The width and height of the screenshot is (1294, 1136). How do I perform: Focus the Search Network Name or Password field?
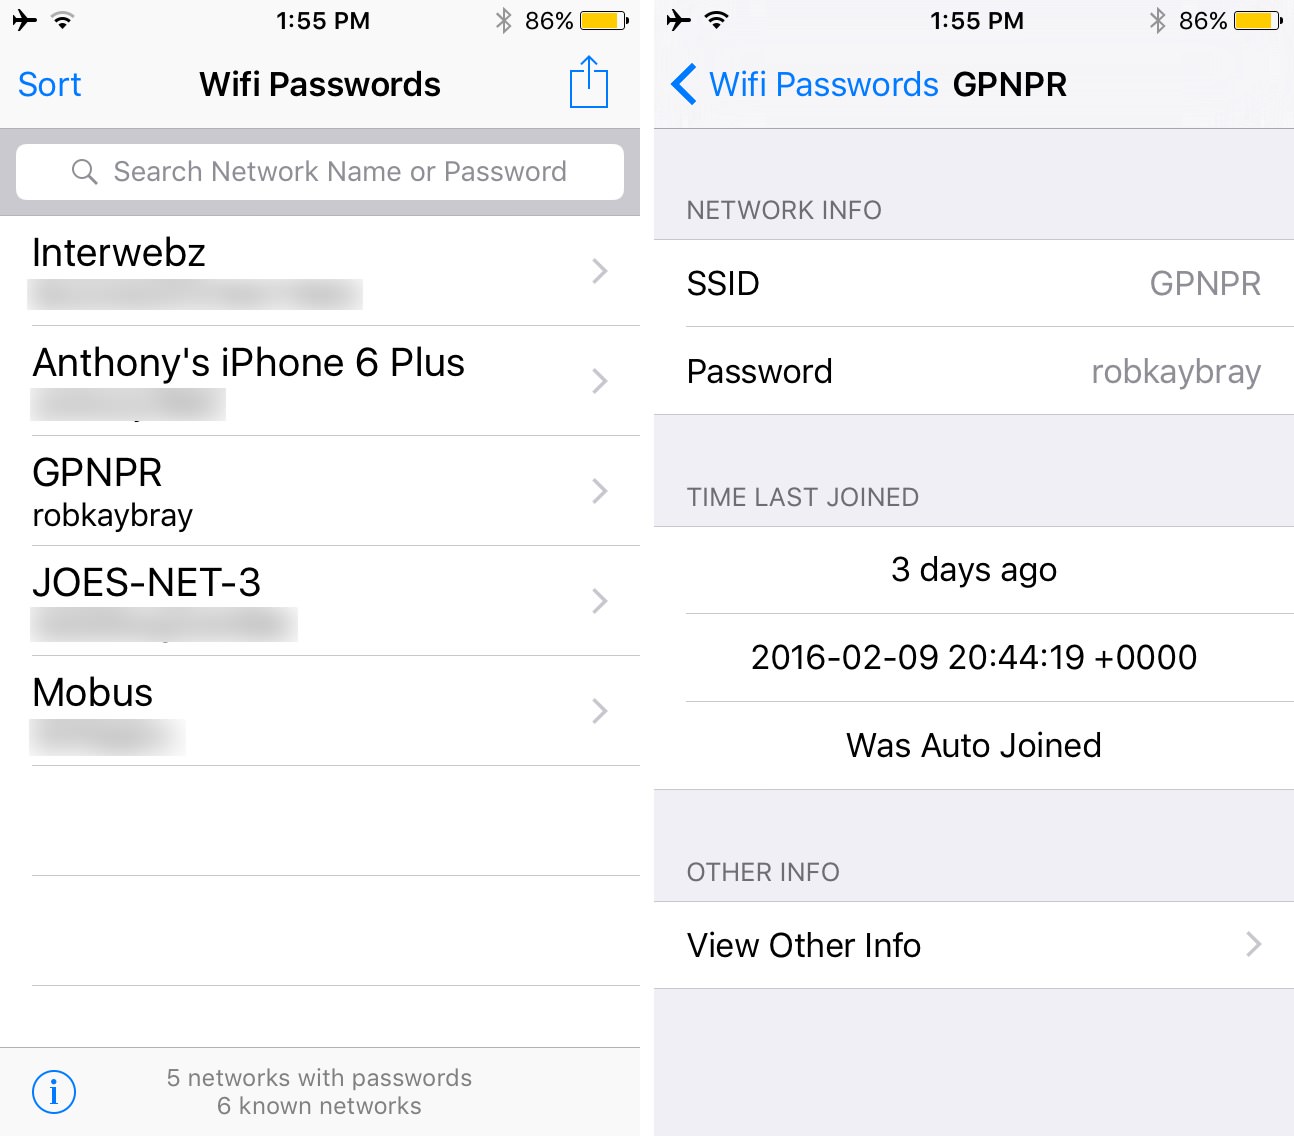coord(320,172)
